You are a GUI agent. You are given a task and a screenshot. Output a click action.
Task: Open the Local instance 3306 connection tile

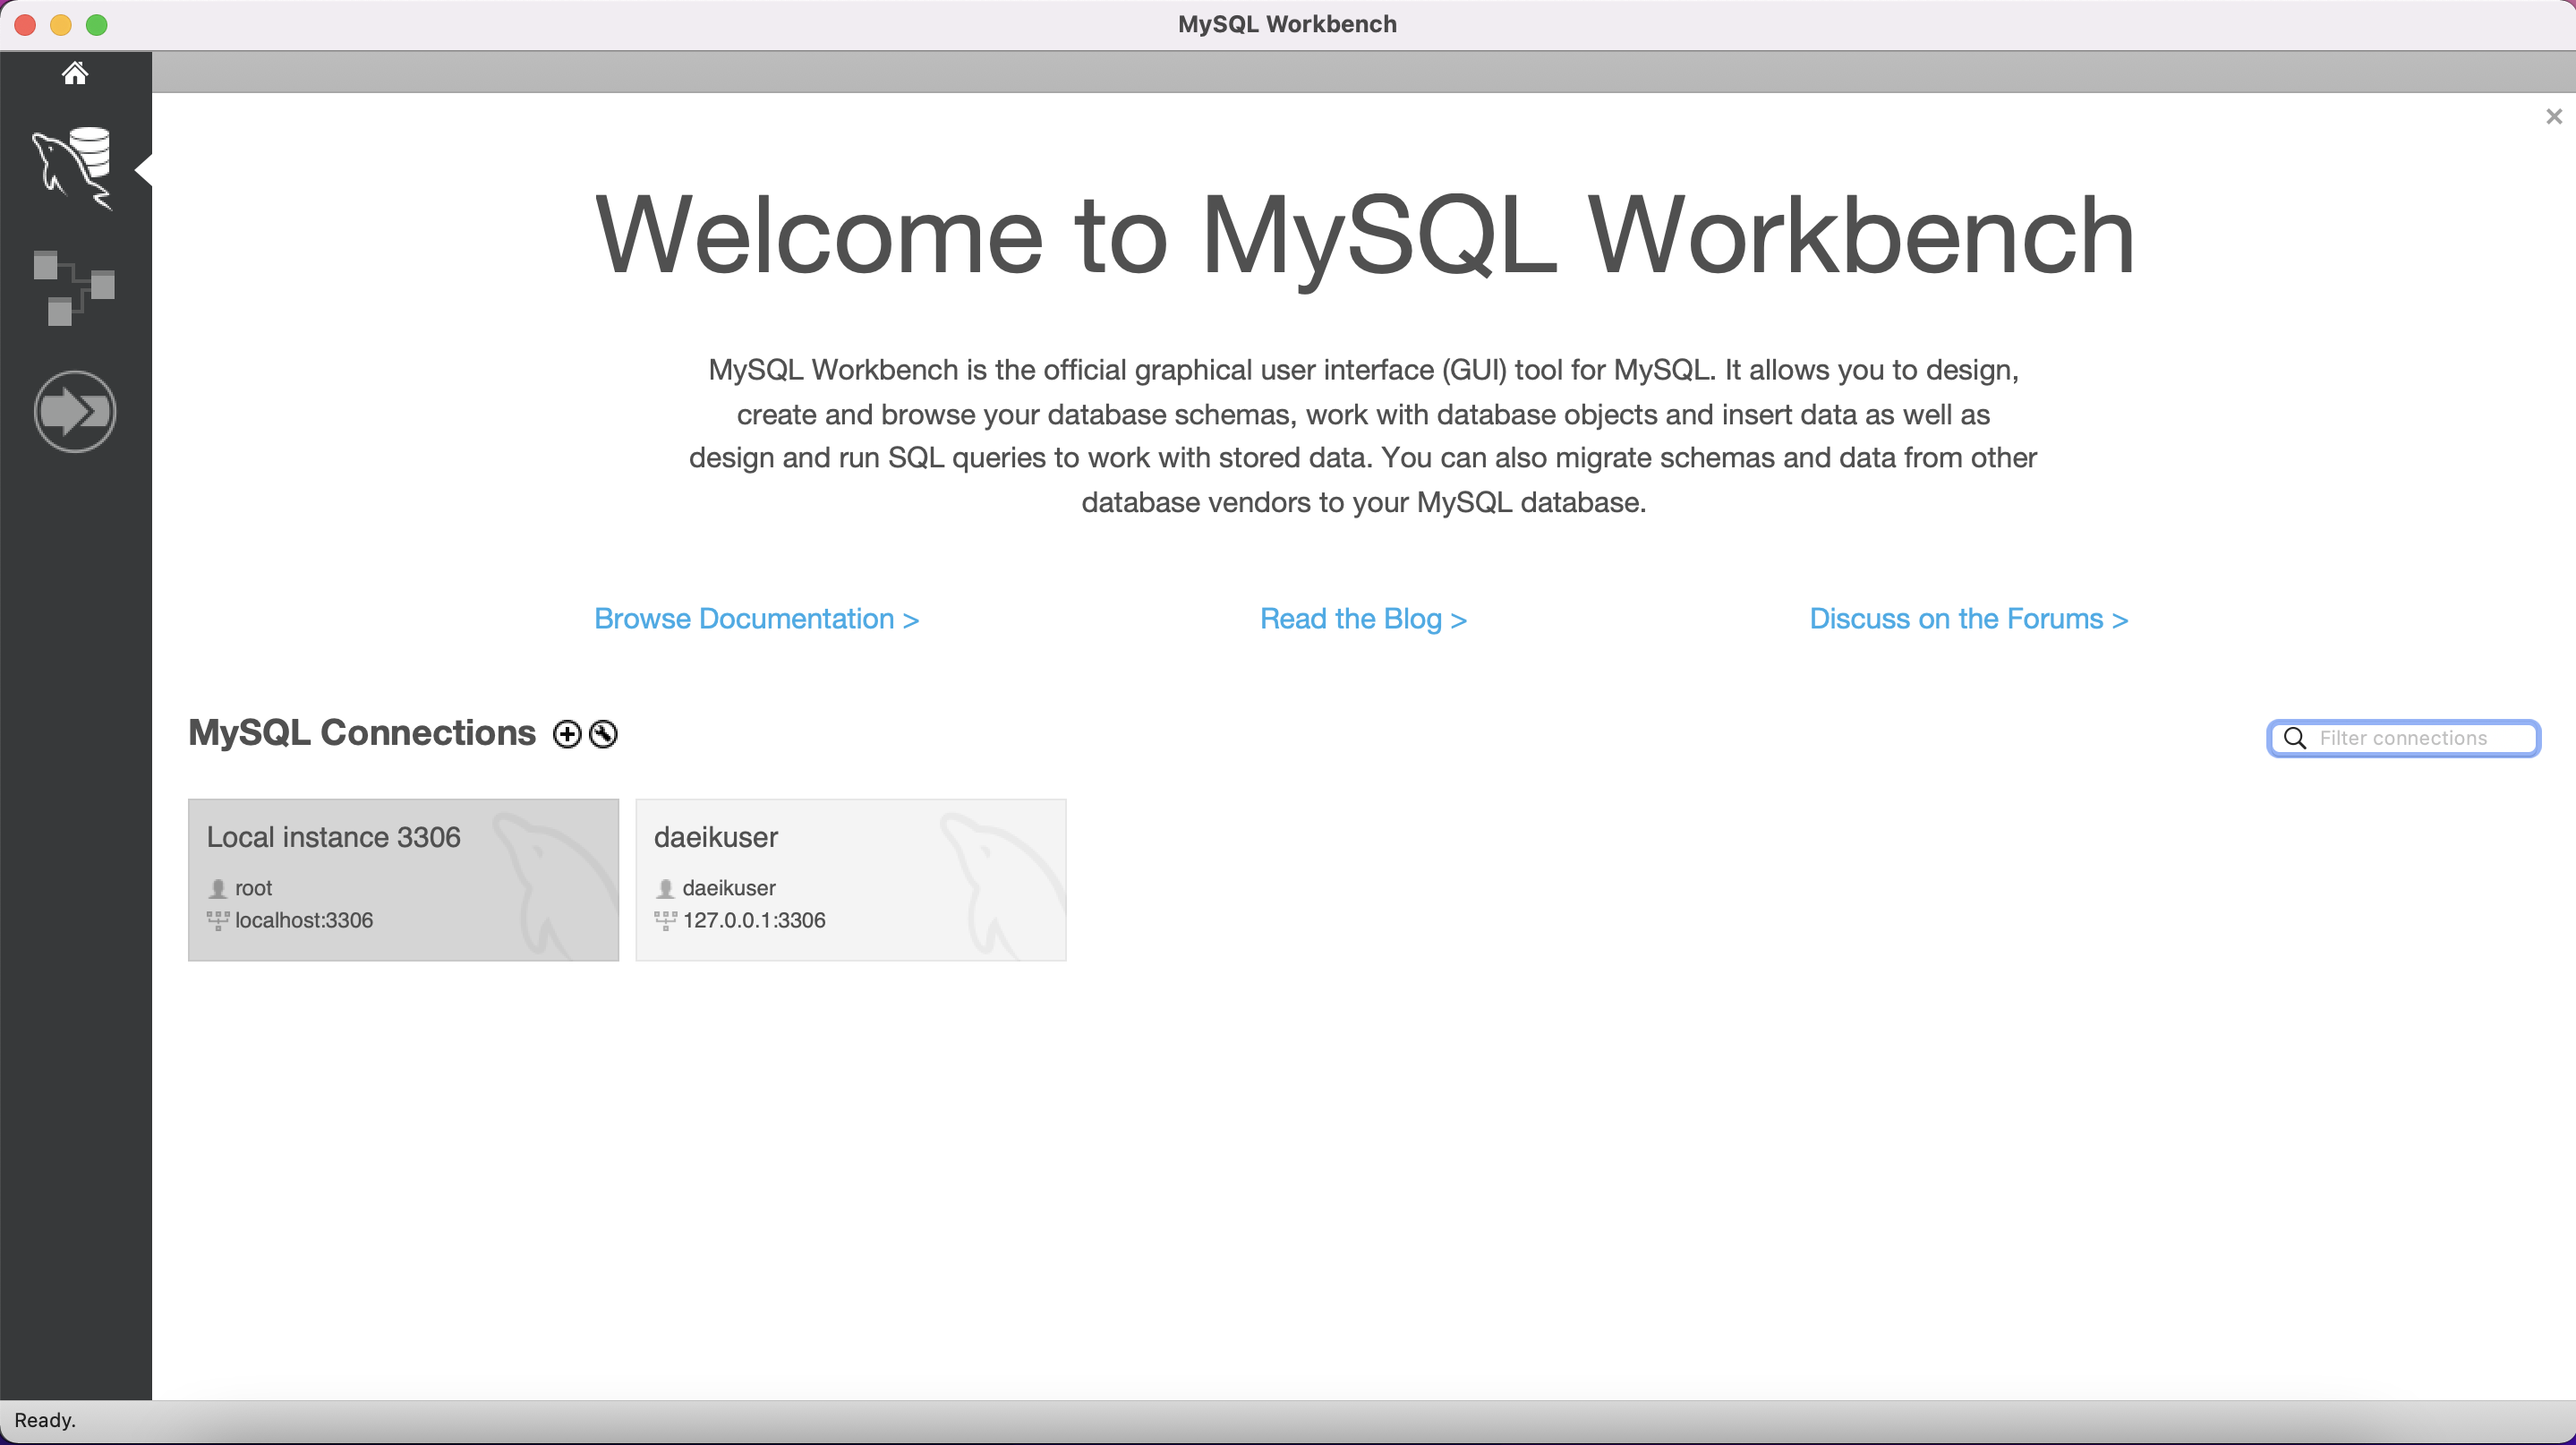tap(403, 879)
